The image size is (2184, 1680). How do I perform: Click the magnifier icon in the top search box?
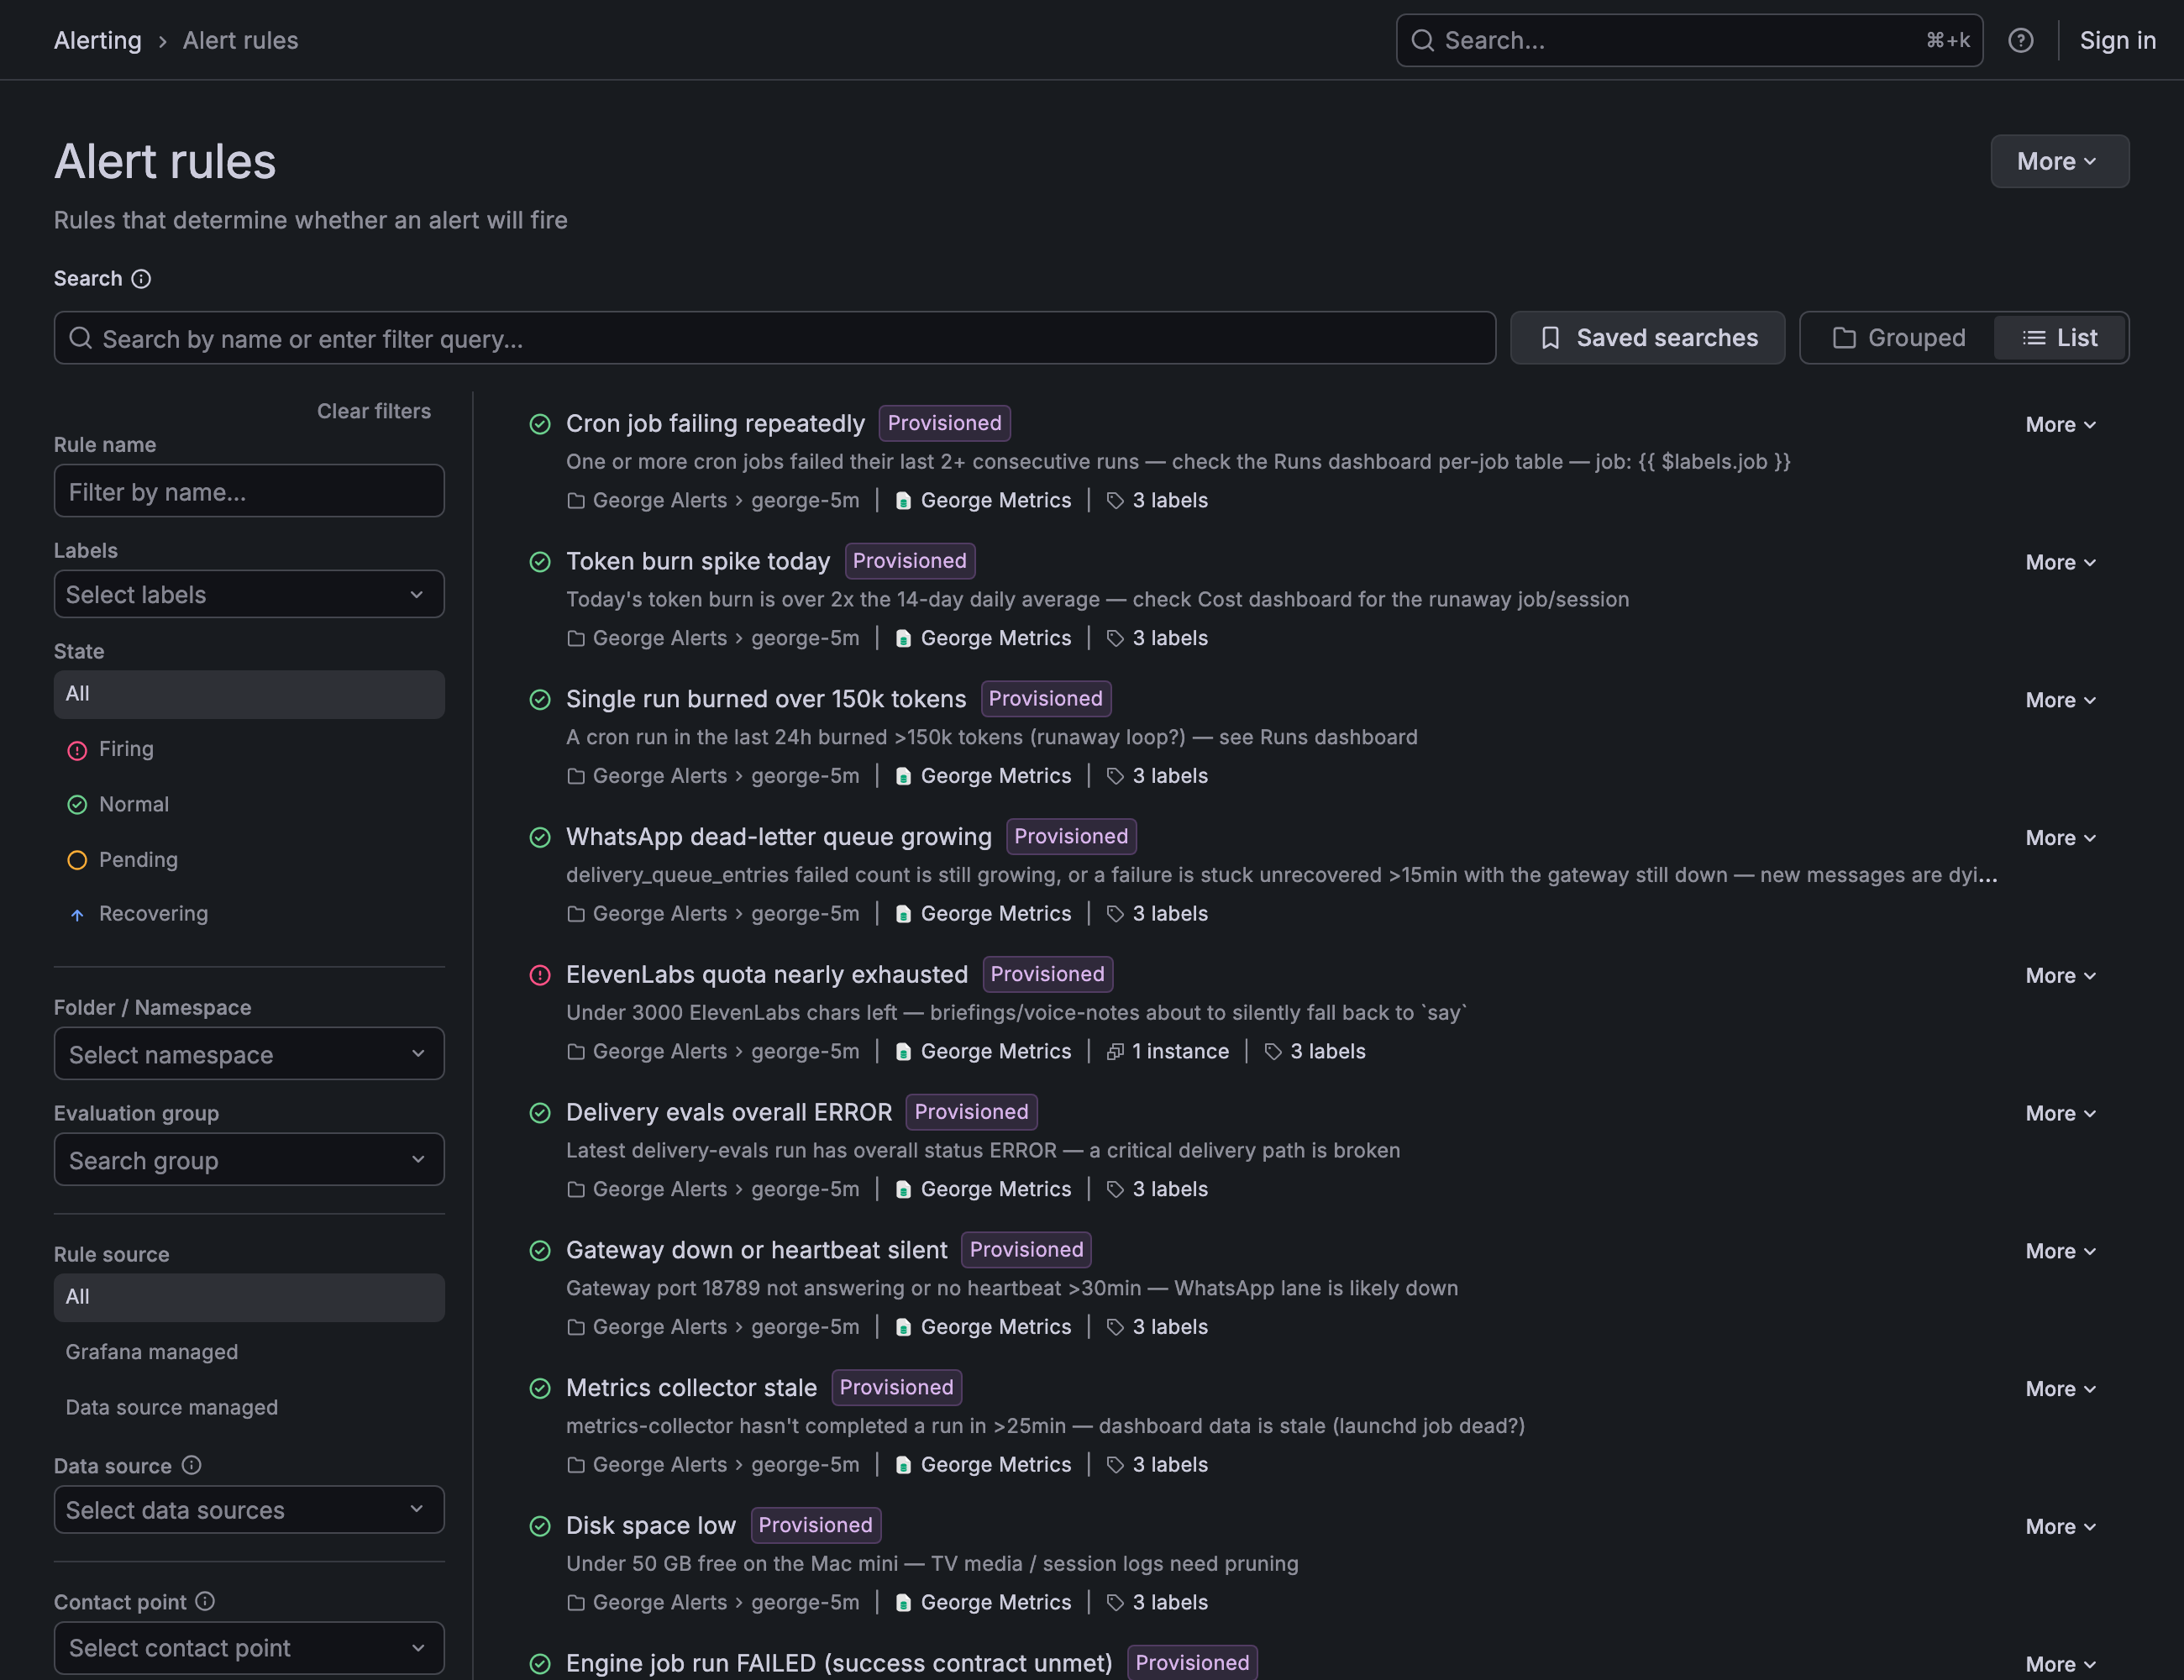point(1422,40)
